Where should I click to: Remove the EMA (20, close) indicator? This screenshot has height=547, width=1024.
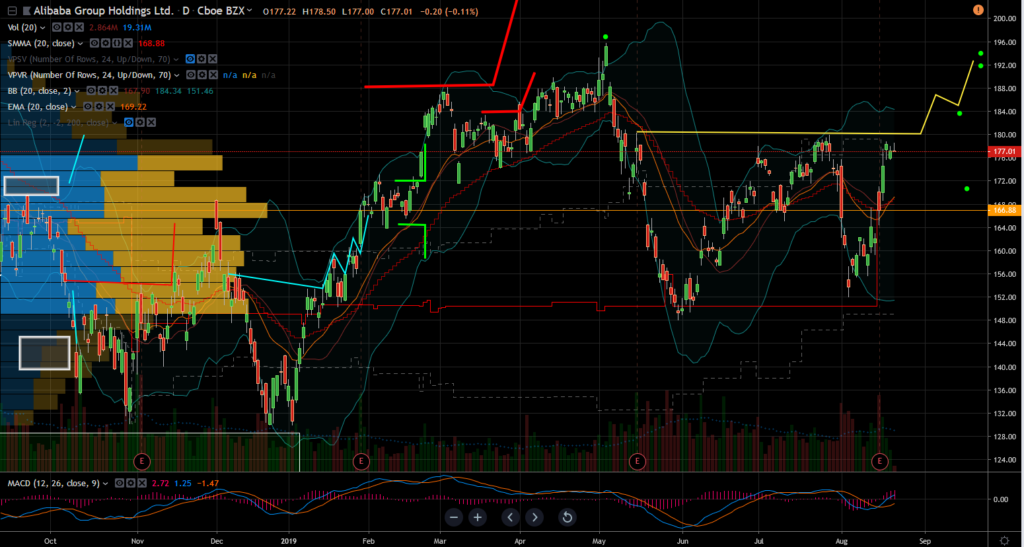(110, 106)
